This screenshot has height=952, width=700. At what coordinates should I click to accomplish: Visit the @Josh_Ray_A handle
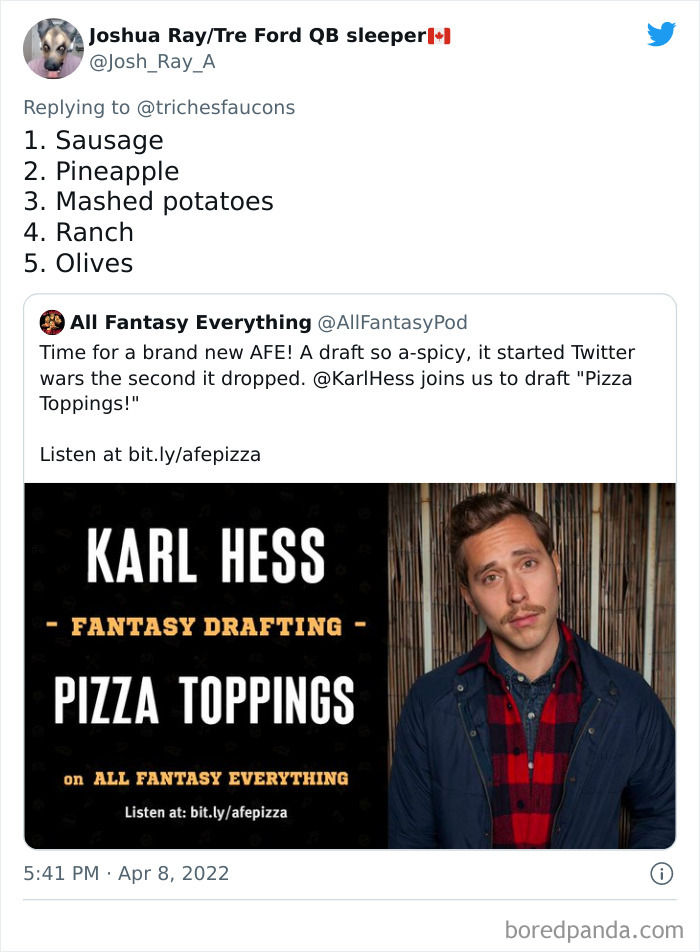[152, 62]
